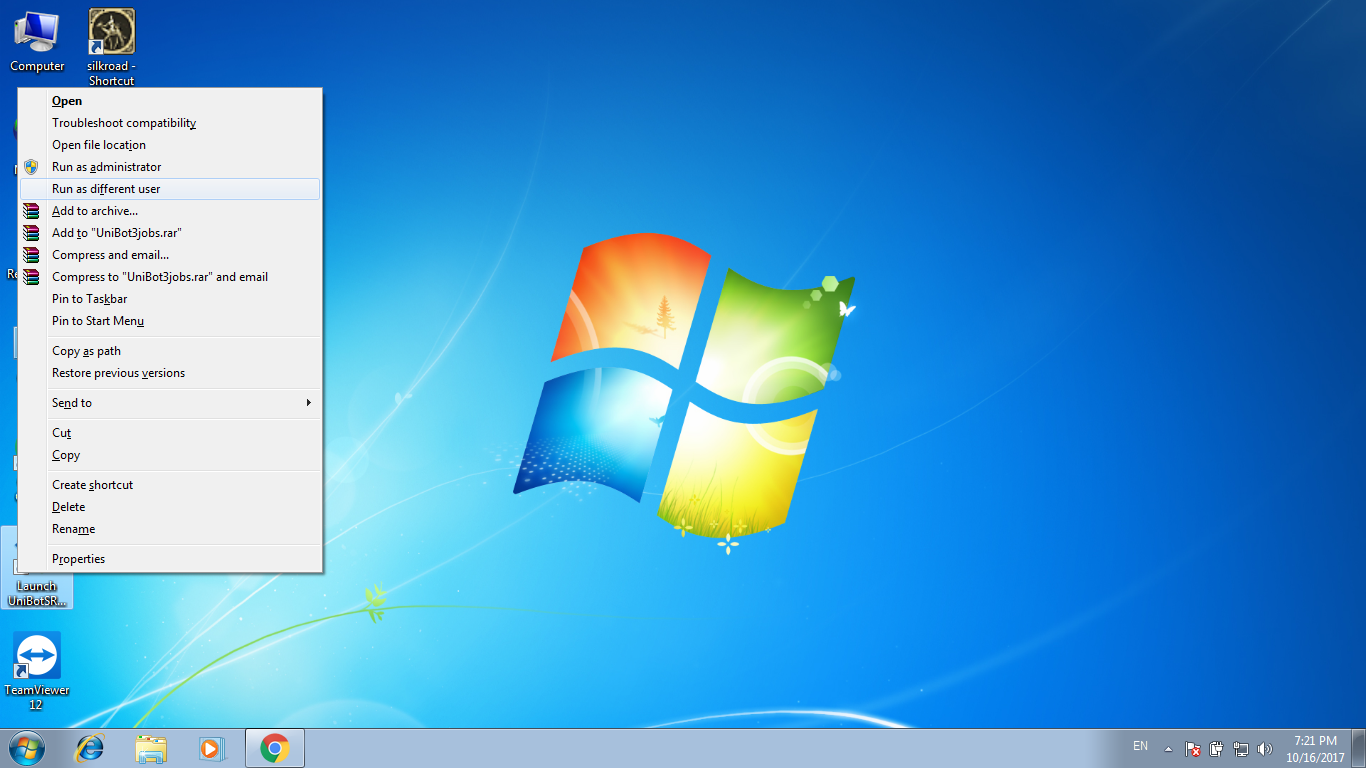Choose Rename in context menu
This screenshot has height=768, width=1366.
170,529
